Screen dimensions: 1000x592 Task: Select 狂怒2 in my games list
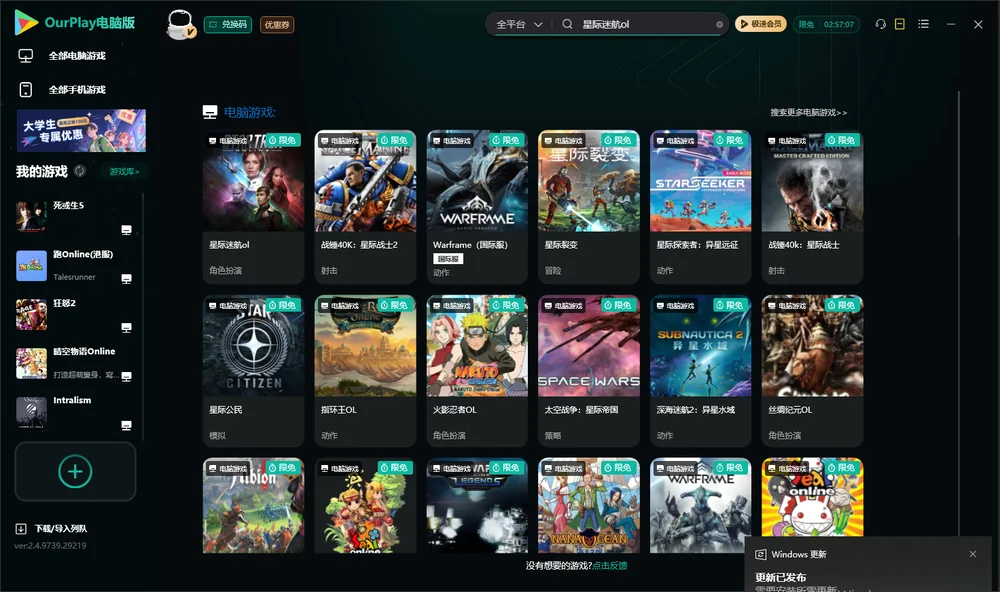[x=75, y=314]
